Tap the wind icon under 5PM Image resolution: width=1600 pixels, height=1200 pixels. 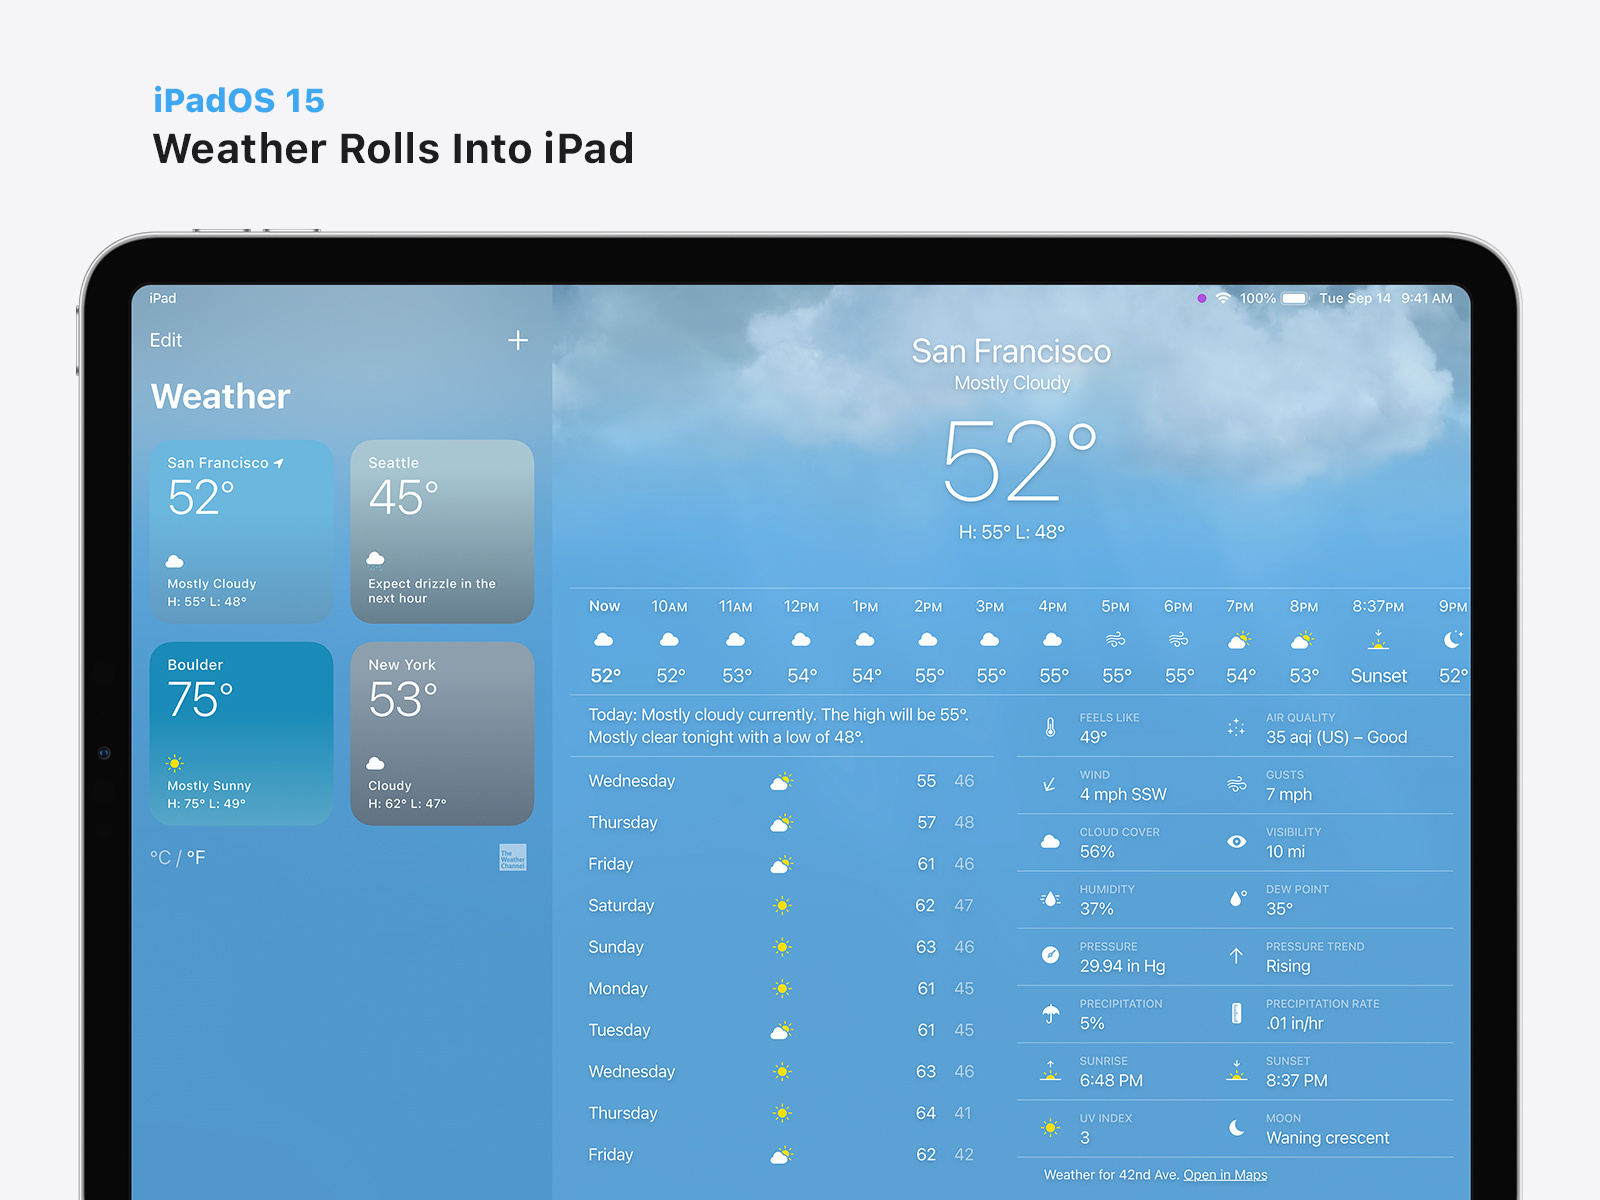pos(1115,639)
